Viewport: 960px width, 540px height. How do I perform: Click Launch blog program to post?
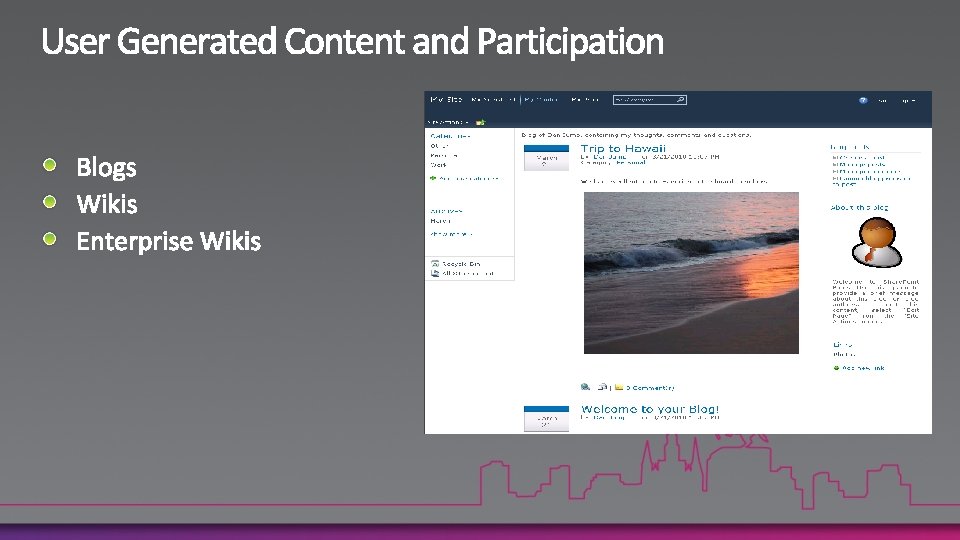click(871, 181)
